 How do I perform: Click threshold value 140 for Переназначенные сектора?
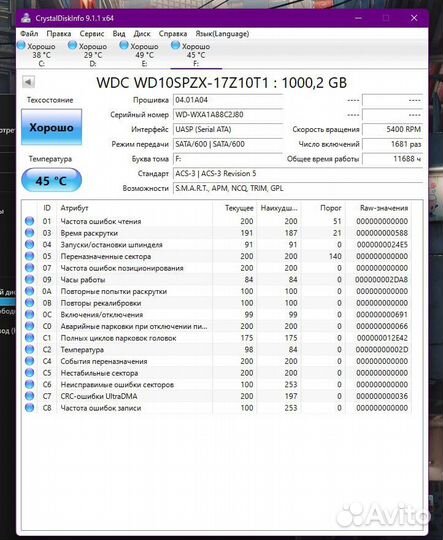pyautogui.click(x=335, y=256)
